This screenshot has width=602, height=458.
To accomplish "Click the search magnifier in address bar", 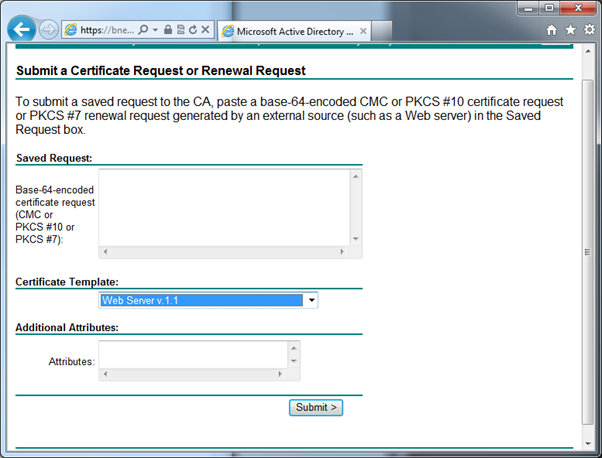I will [x=145, y=30].
